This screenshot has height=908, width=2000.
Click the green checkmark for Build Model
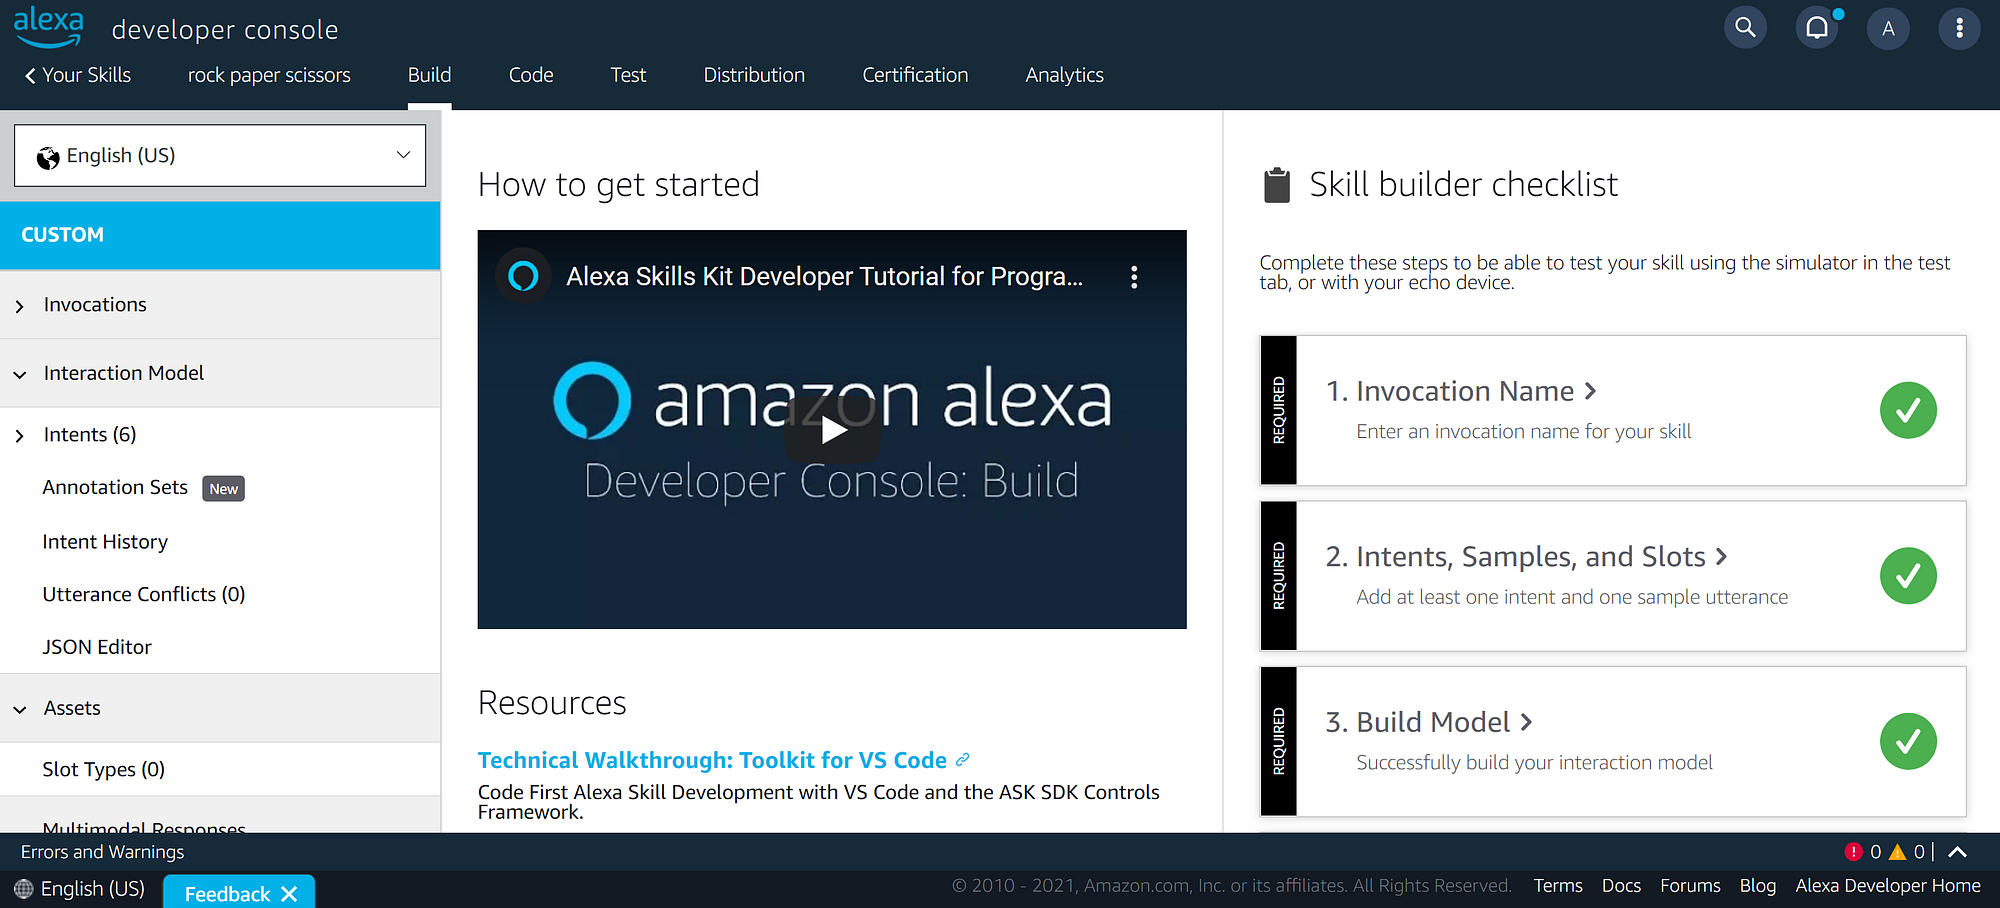[1908, 741]
